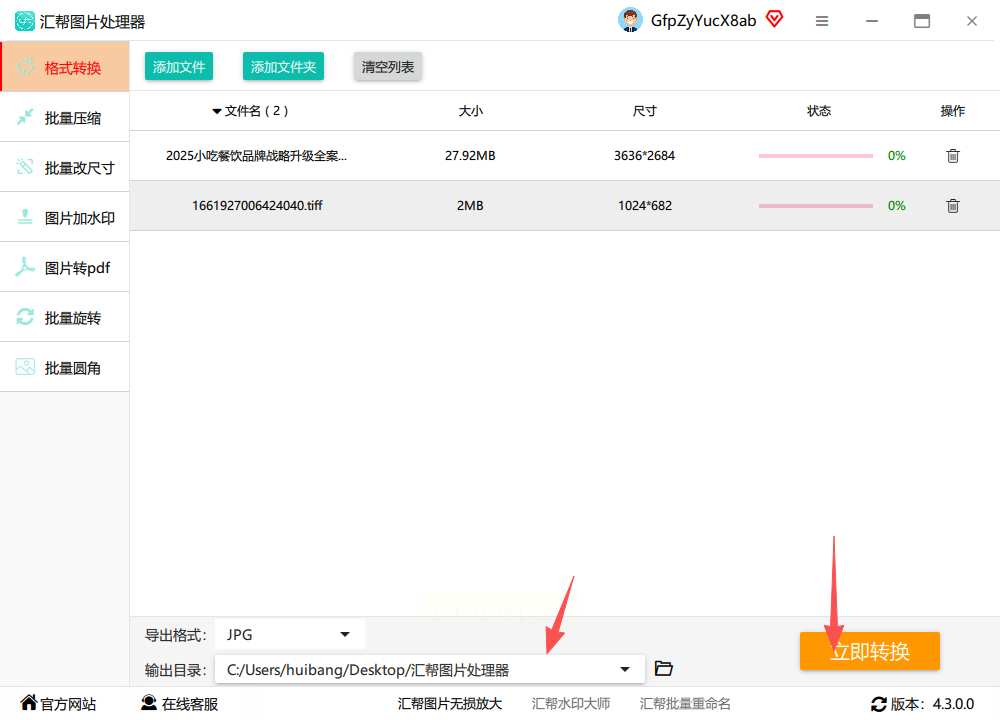Viewport: 1000px width, 720px height.
Task: Click the 官方网站 home icon
Action: click(x=29, y=702)
